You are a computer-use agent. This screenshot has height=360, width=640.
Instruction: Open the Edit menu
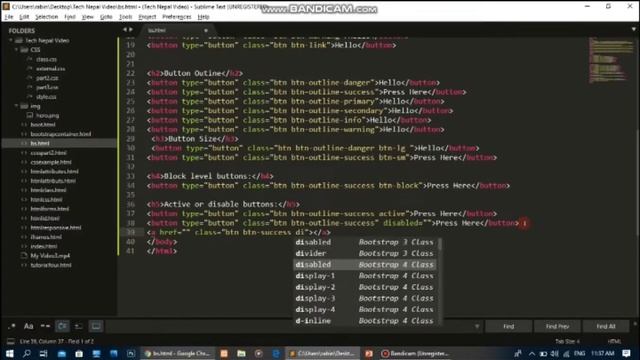coord(24,17)
